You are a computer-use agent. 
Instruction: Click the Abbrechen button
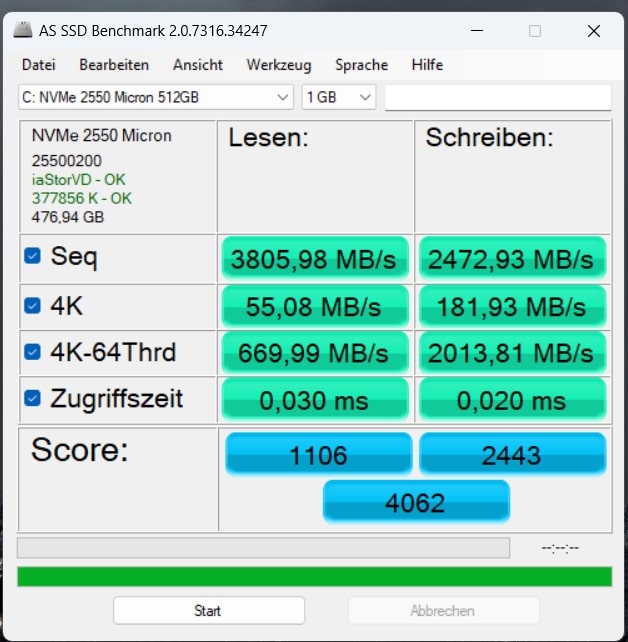[443, 610]
